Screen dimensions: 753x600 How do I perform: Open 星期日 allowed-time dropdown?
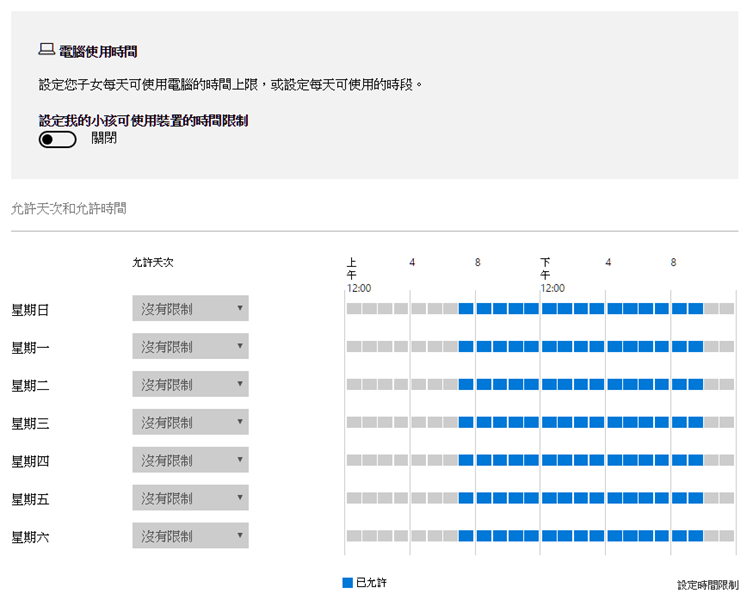coord(190,308)
